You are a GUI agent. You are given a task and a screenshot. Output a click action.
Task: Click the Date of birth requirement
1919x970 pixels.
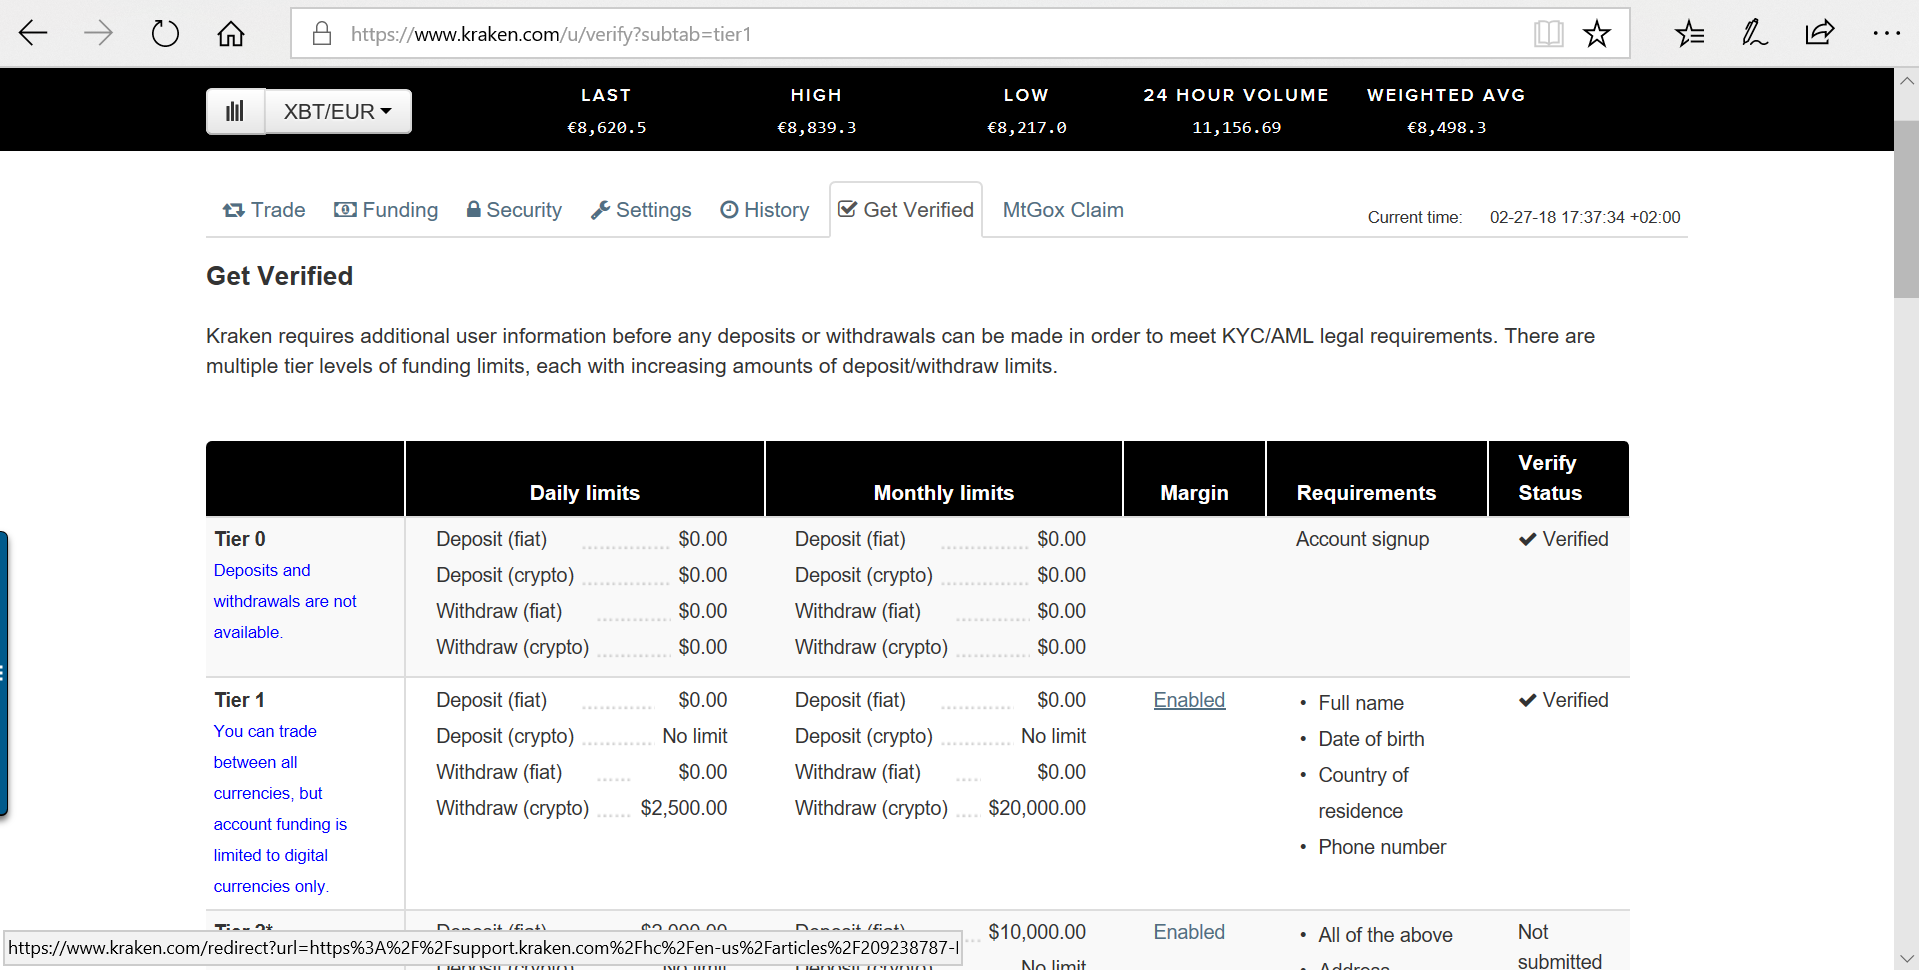tap(1371, 739)
